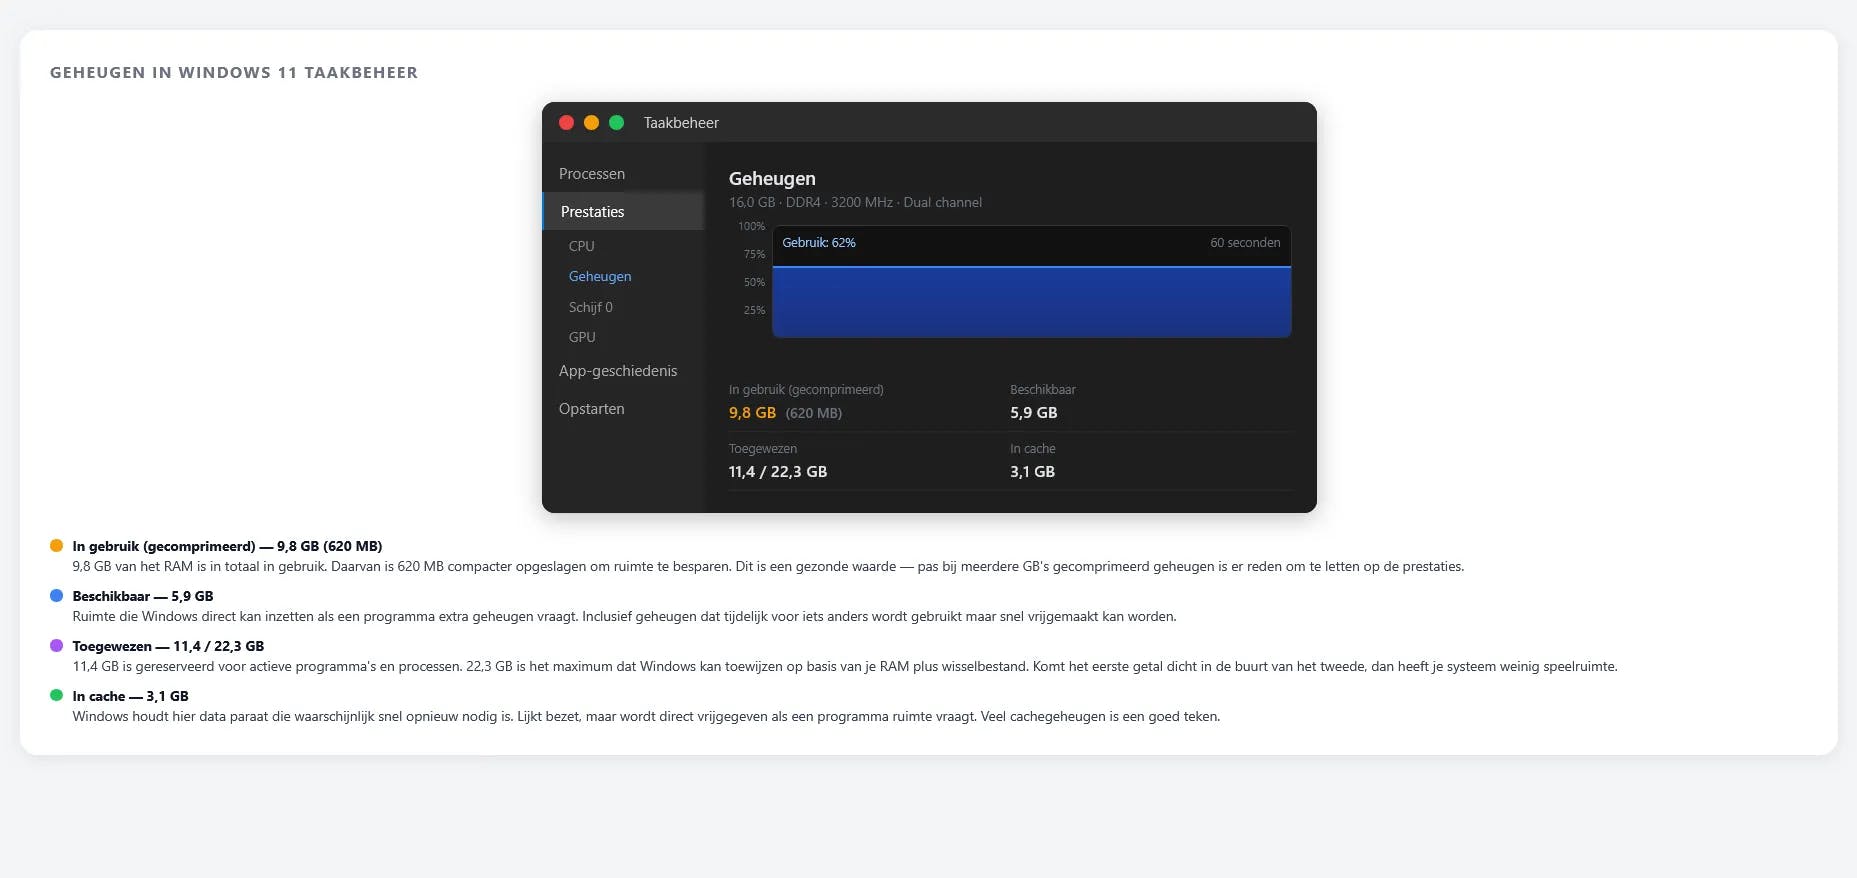The width and height of the screenshot is (1857, 878).
Task: Click the 50% axis label on the graph
Action: tap(754, 282)
